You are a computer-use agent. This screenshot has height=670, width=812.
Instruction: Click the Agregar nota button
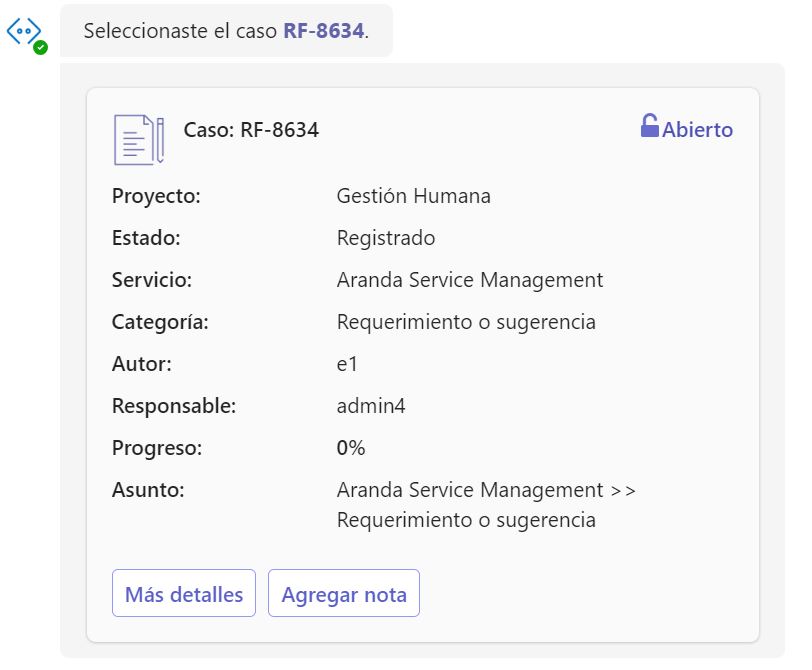(x=344, y=593)
